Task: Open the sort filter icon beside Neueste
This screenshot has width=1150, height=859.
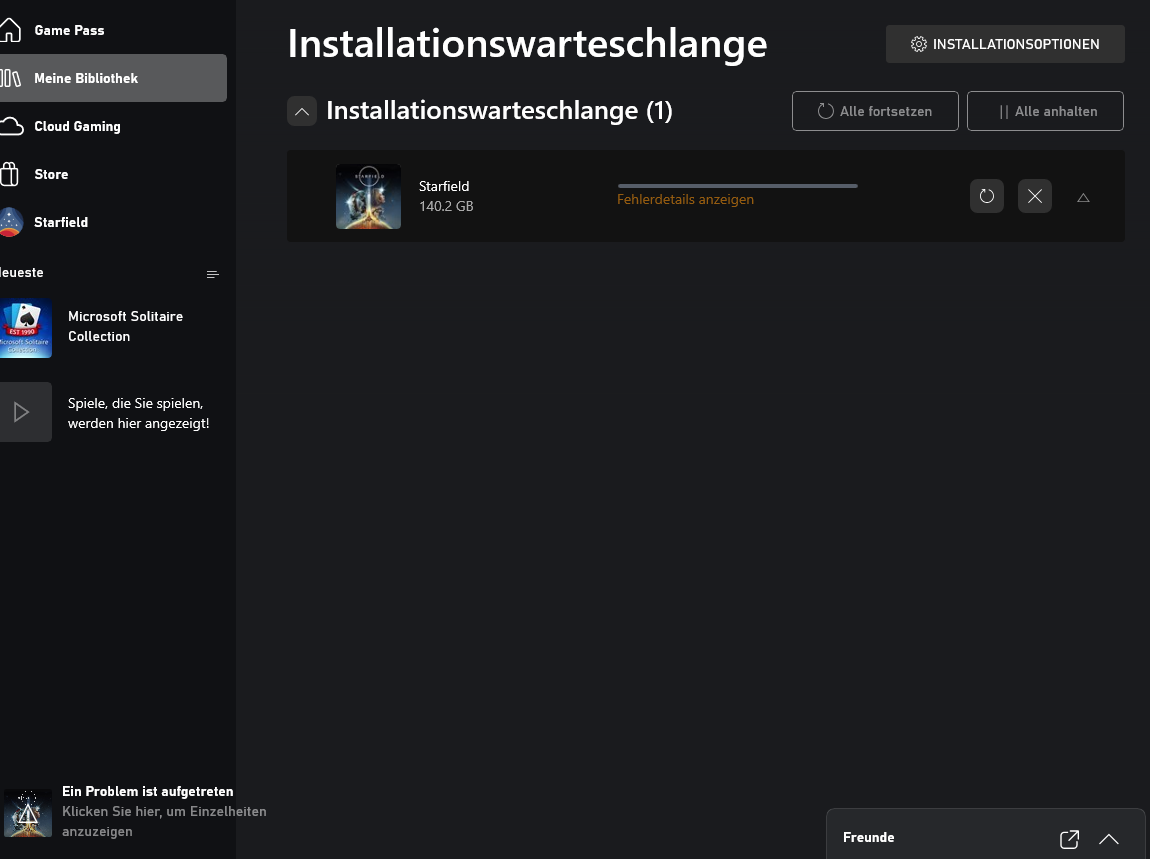Action: tap(213, 274)
